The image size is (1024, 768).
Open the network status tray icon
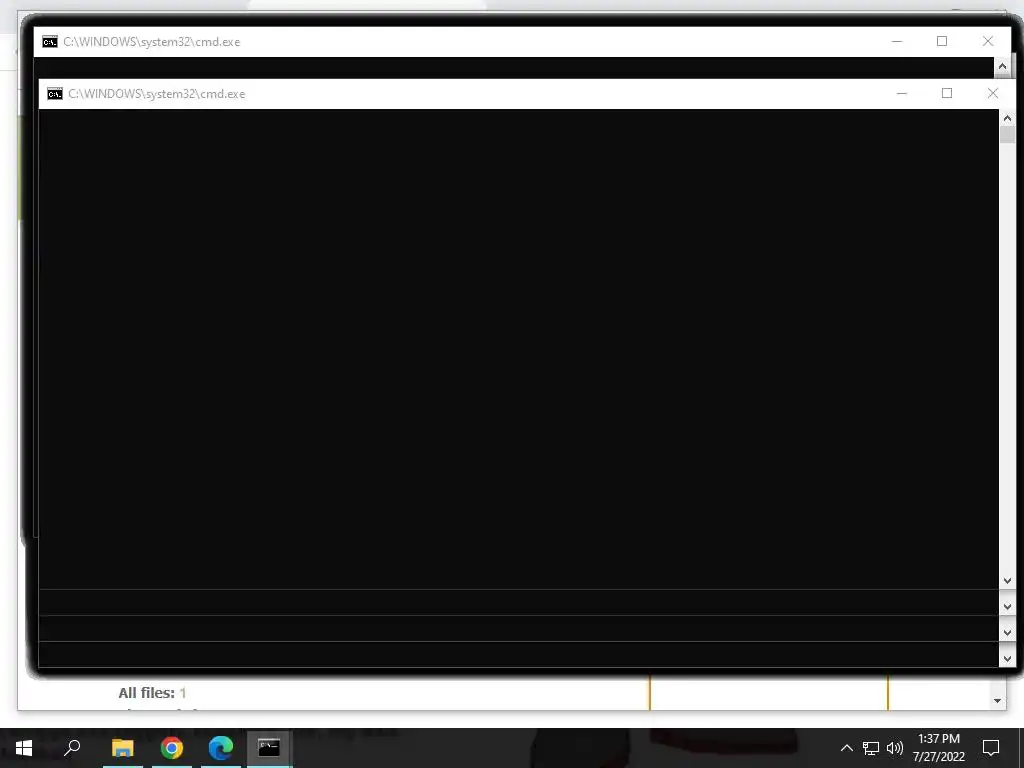[x=871, y=748]
